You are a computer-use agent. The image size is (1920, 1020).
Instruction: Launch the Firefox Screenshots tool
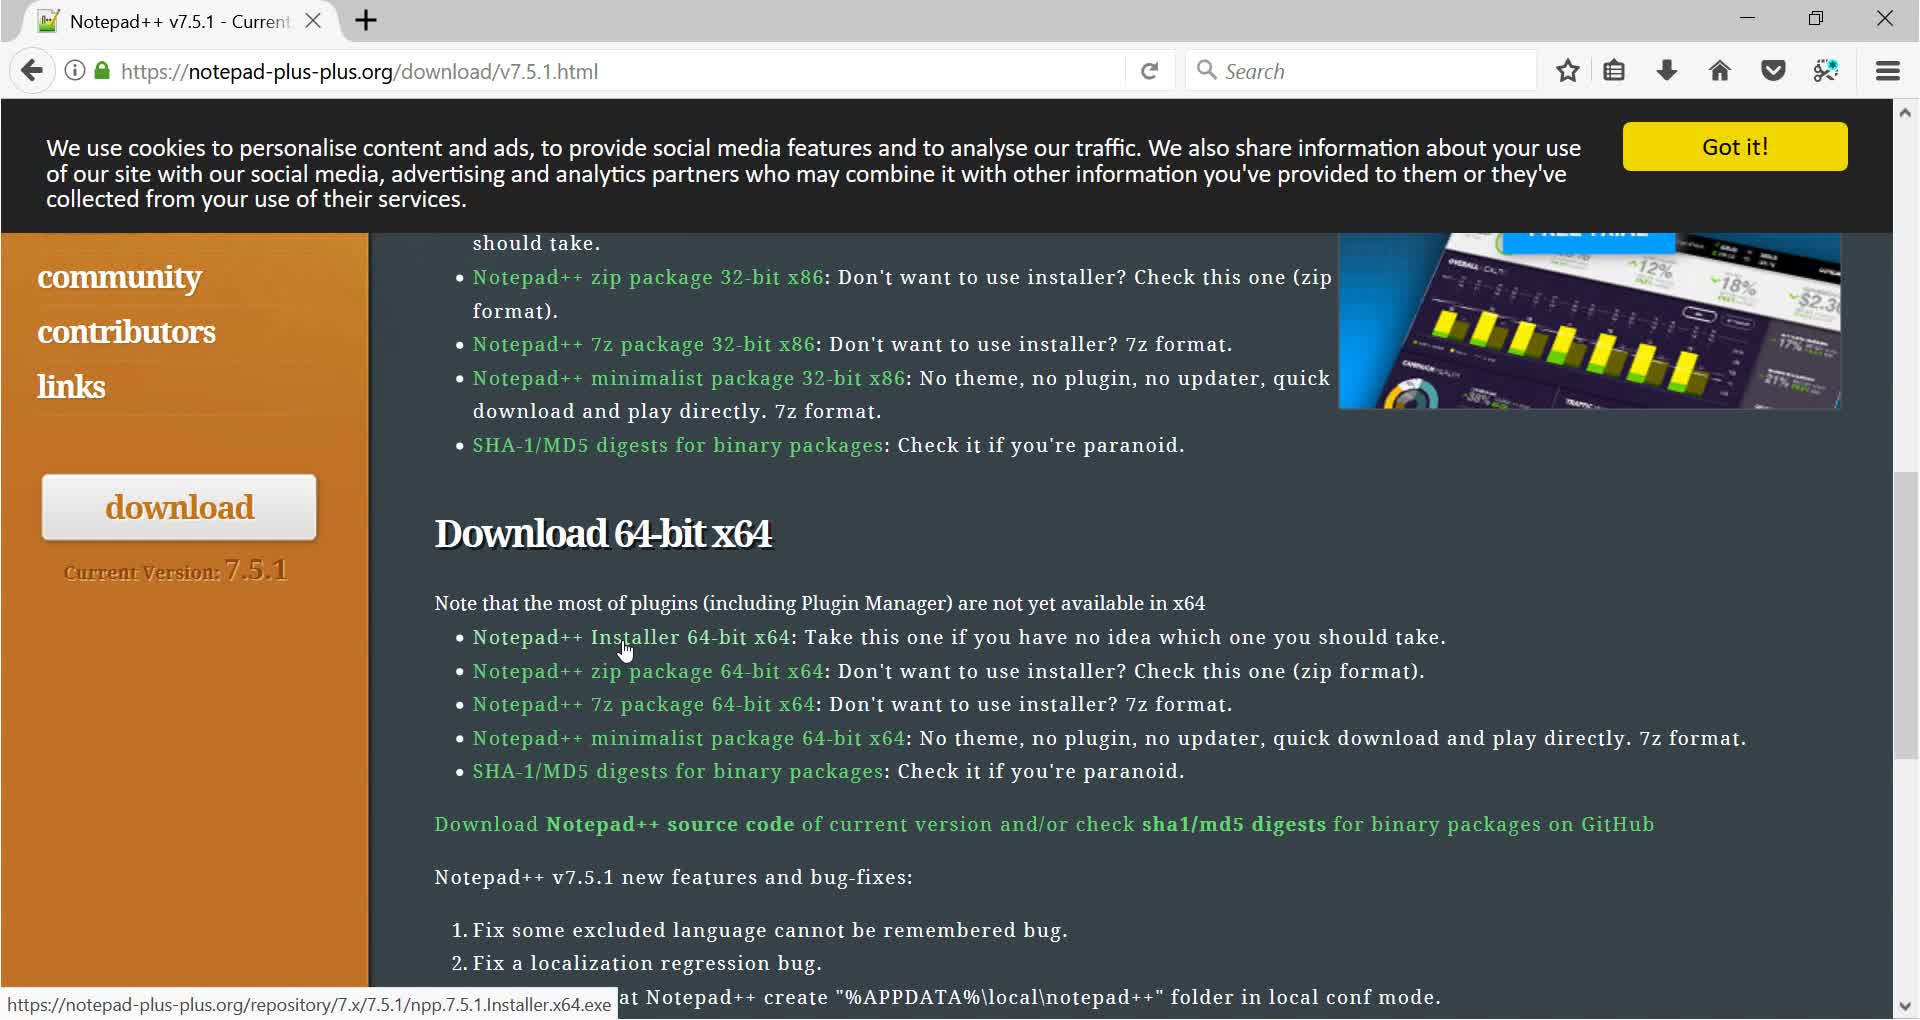click(1827, 70)
